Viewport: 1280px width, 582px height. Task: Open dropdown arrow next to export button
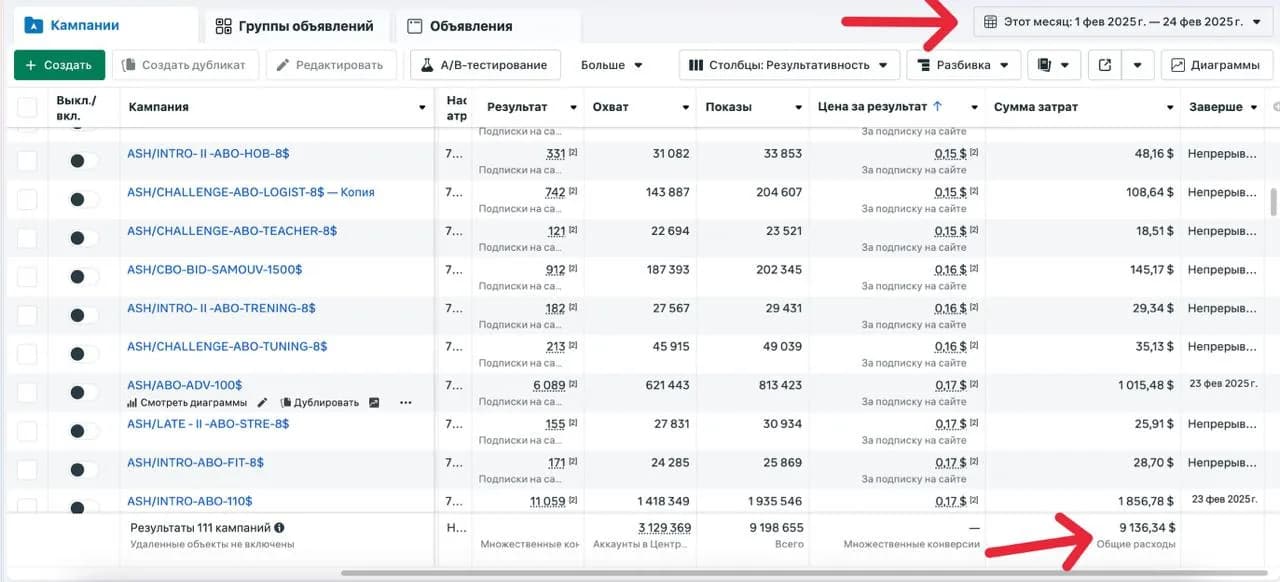[x=1138, y=65]
